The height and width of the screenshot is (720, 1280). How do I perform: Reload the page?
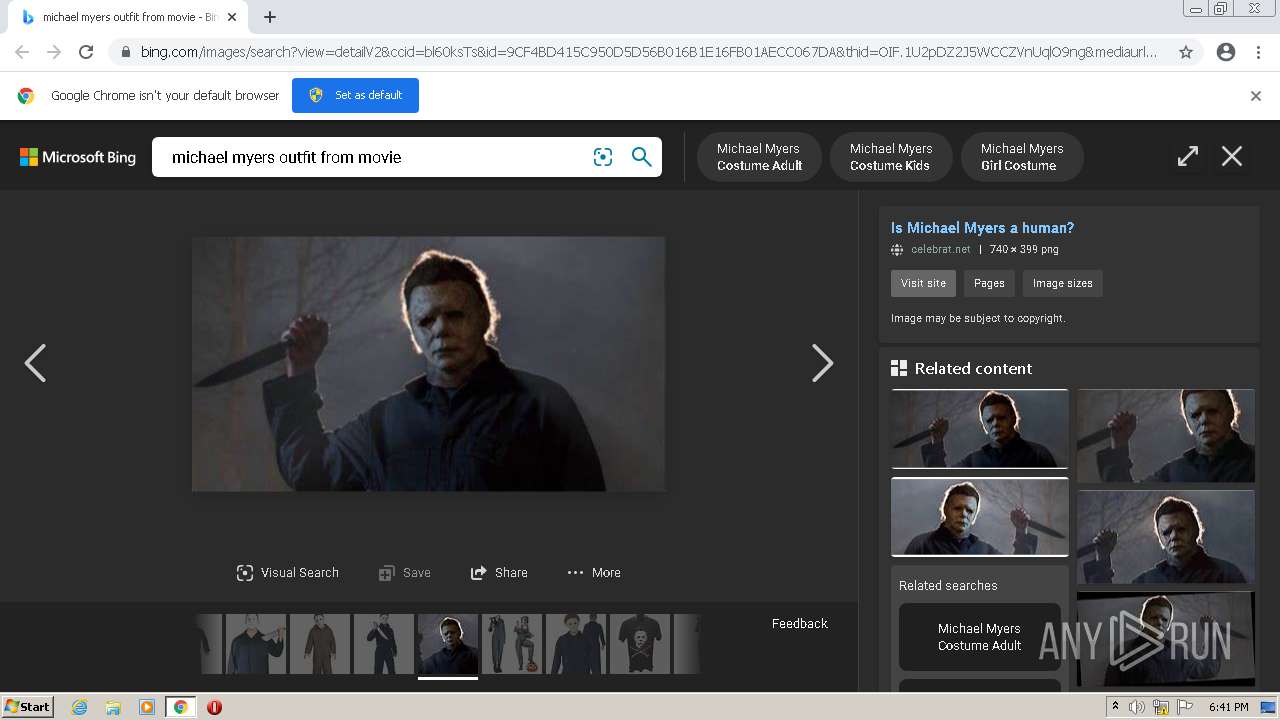[x=86, y=52]
